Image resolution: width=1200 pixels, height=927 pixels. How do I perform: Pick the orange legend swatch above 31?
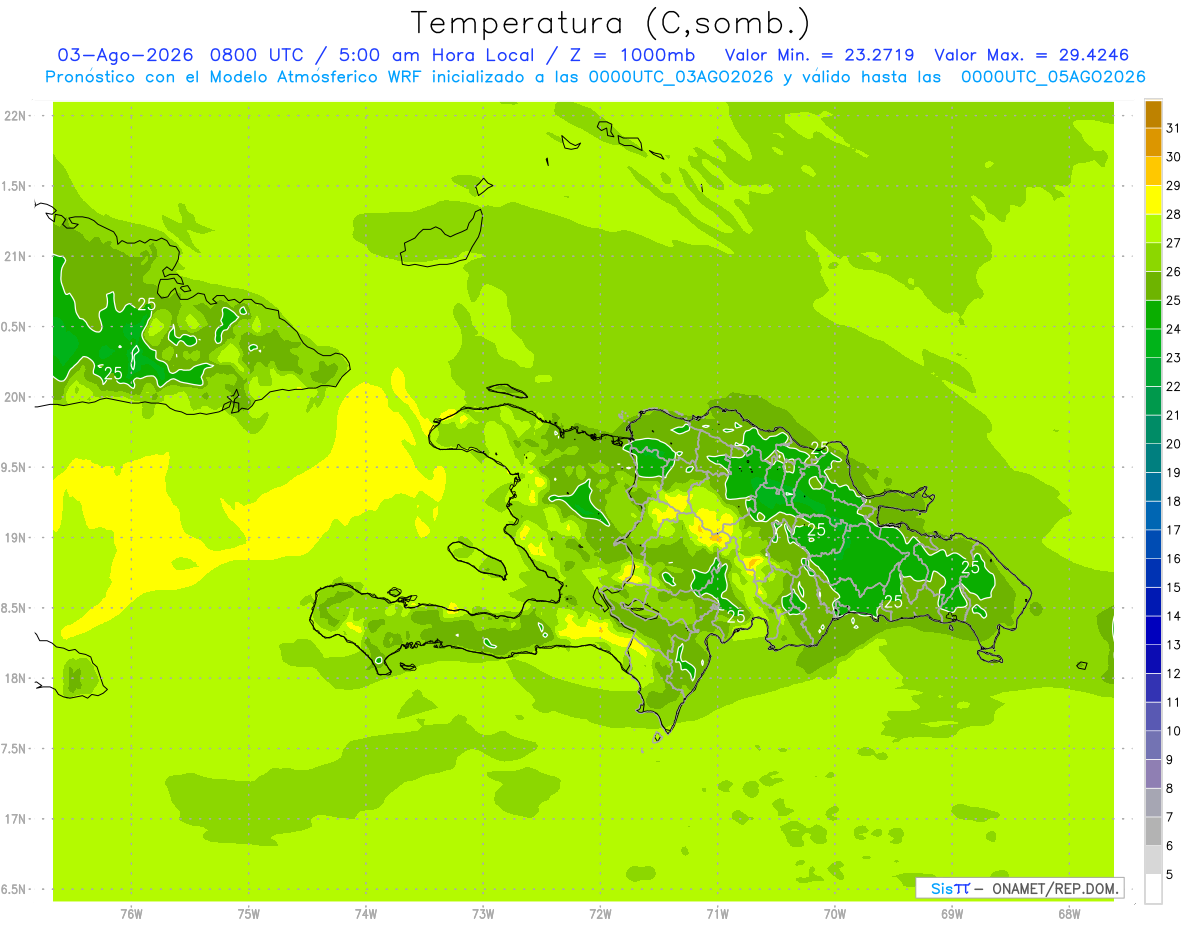pyautogui.click(x=1153, y=113)
